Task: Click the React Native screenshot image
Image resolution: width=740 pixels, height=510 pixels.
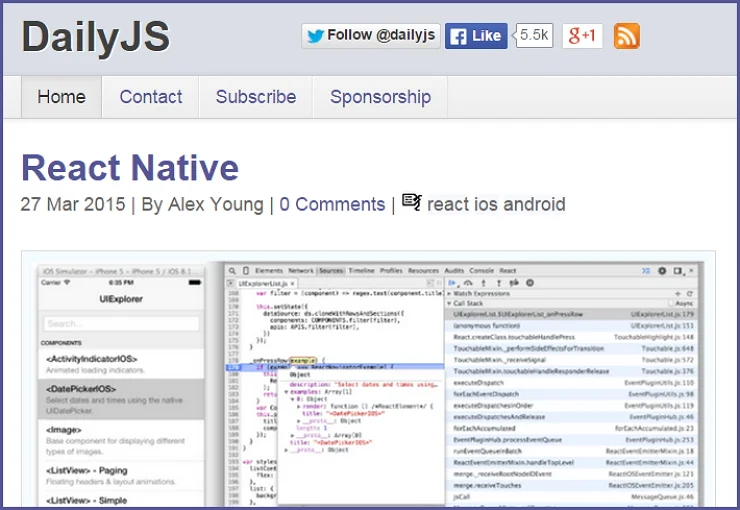Action: (x=369, y=380)
